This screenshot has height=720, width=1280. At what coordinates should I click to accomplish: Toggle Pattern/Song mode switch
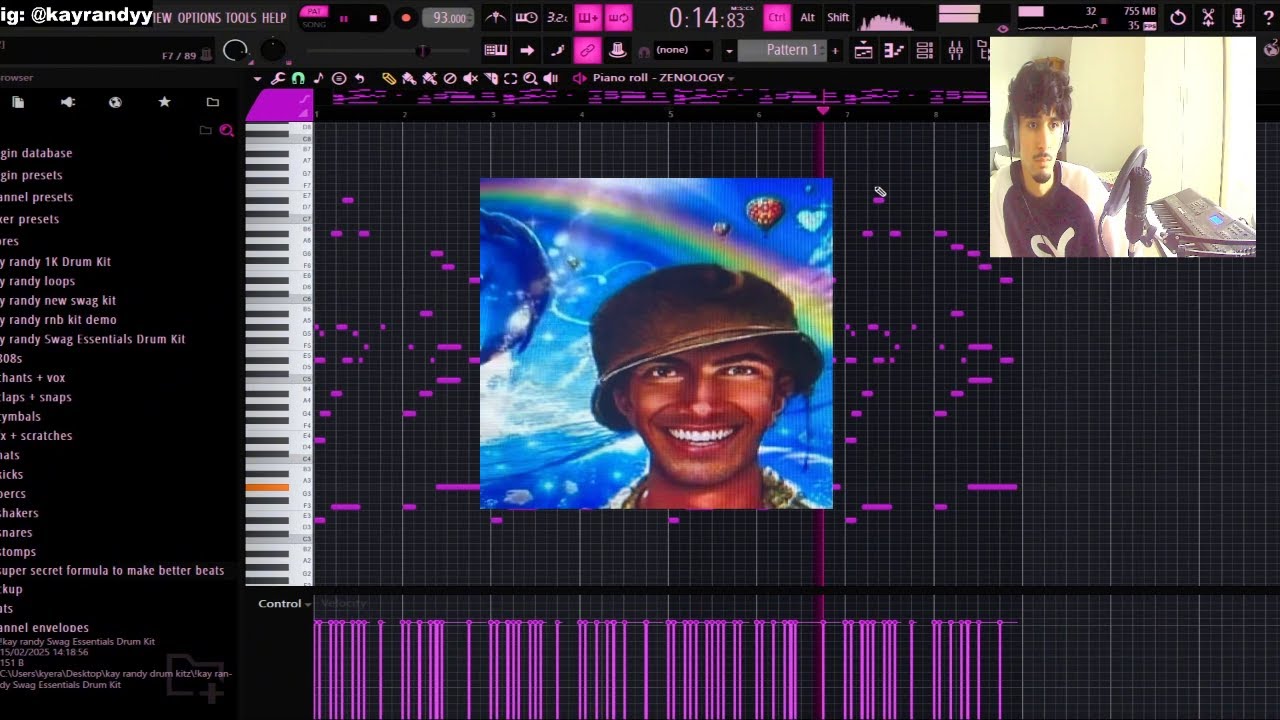pyautogui.click(x=314, y=18)
